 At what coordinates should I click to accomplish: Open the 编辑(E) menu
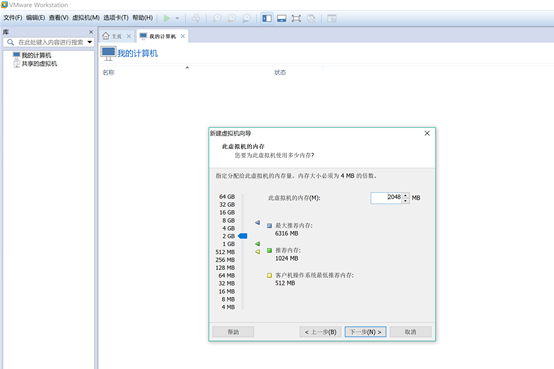tap(35, 18)
